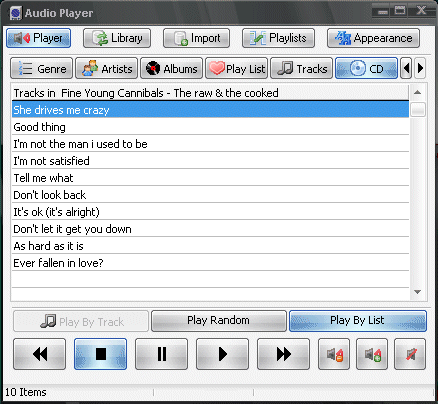
Task: Select track Tell me what
Action: pyautogui.click(x=210, y=178)
